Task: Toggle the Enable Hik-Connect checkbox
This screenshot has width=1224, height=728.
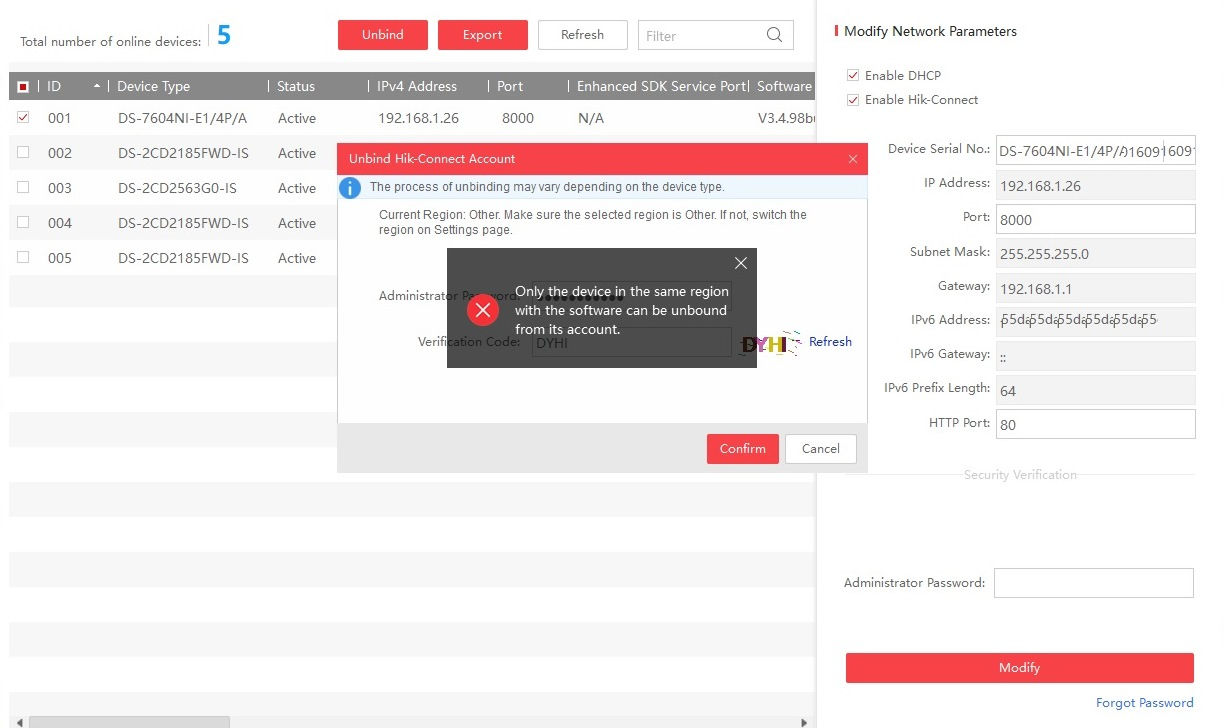Action: point(853,100)
